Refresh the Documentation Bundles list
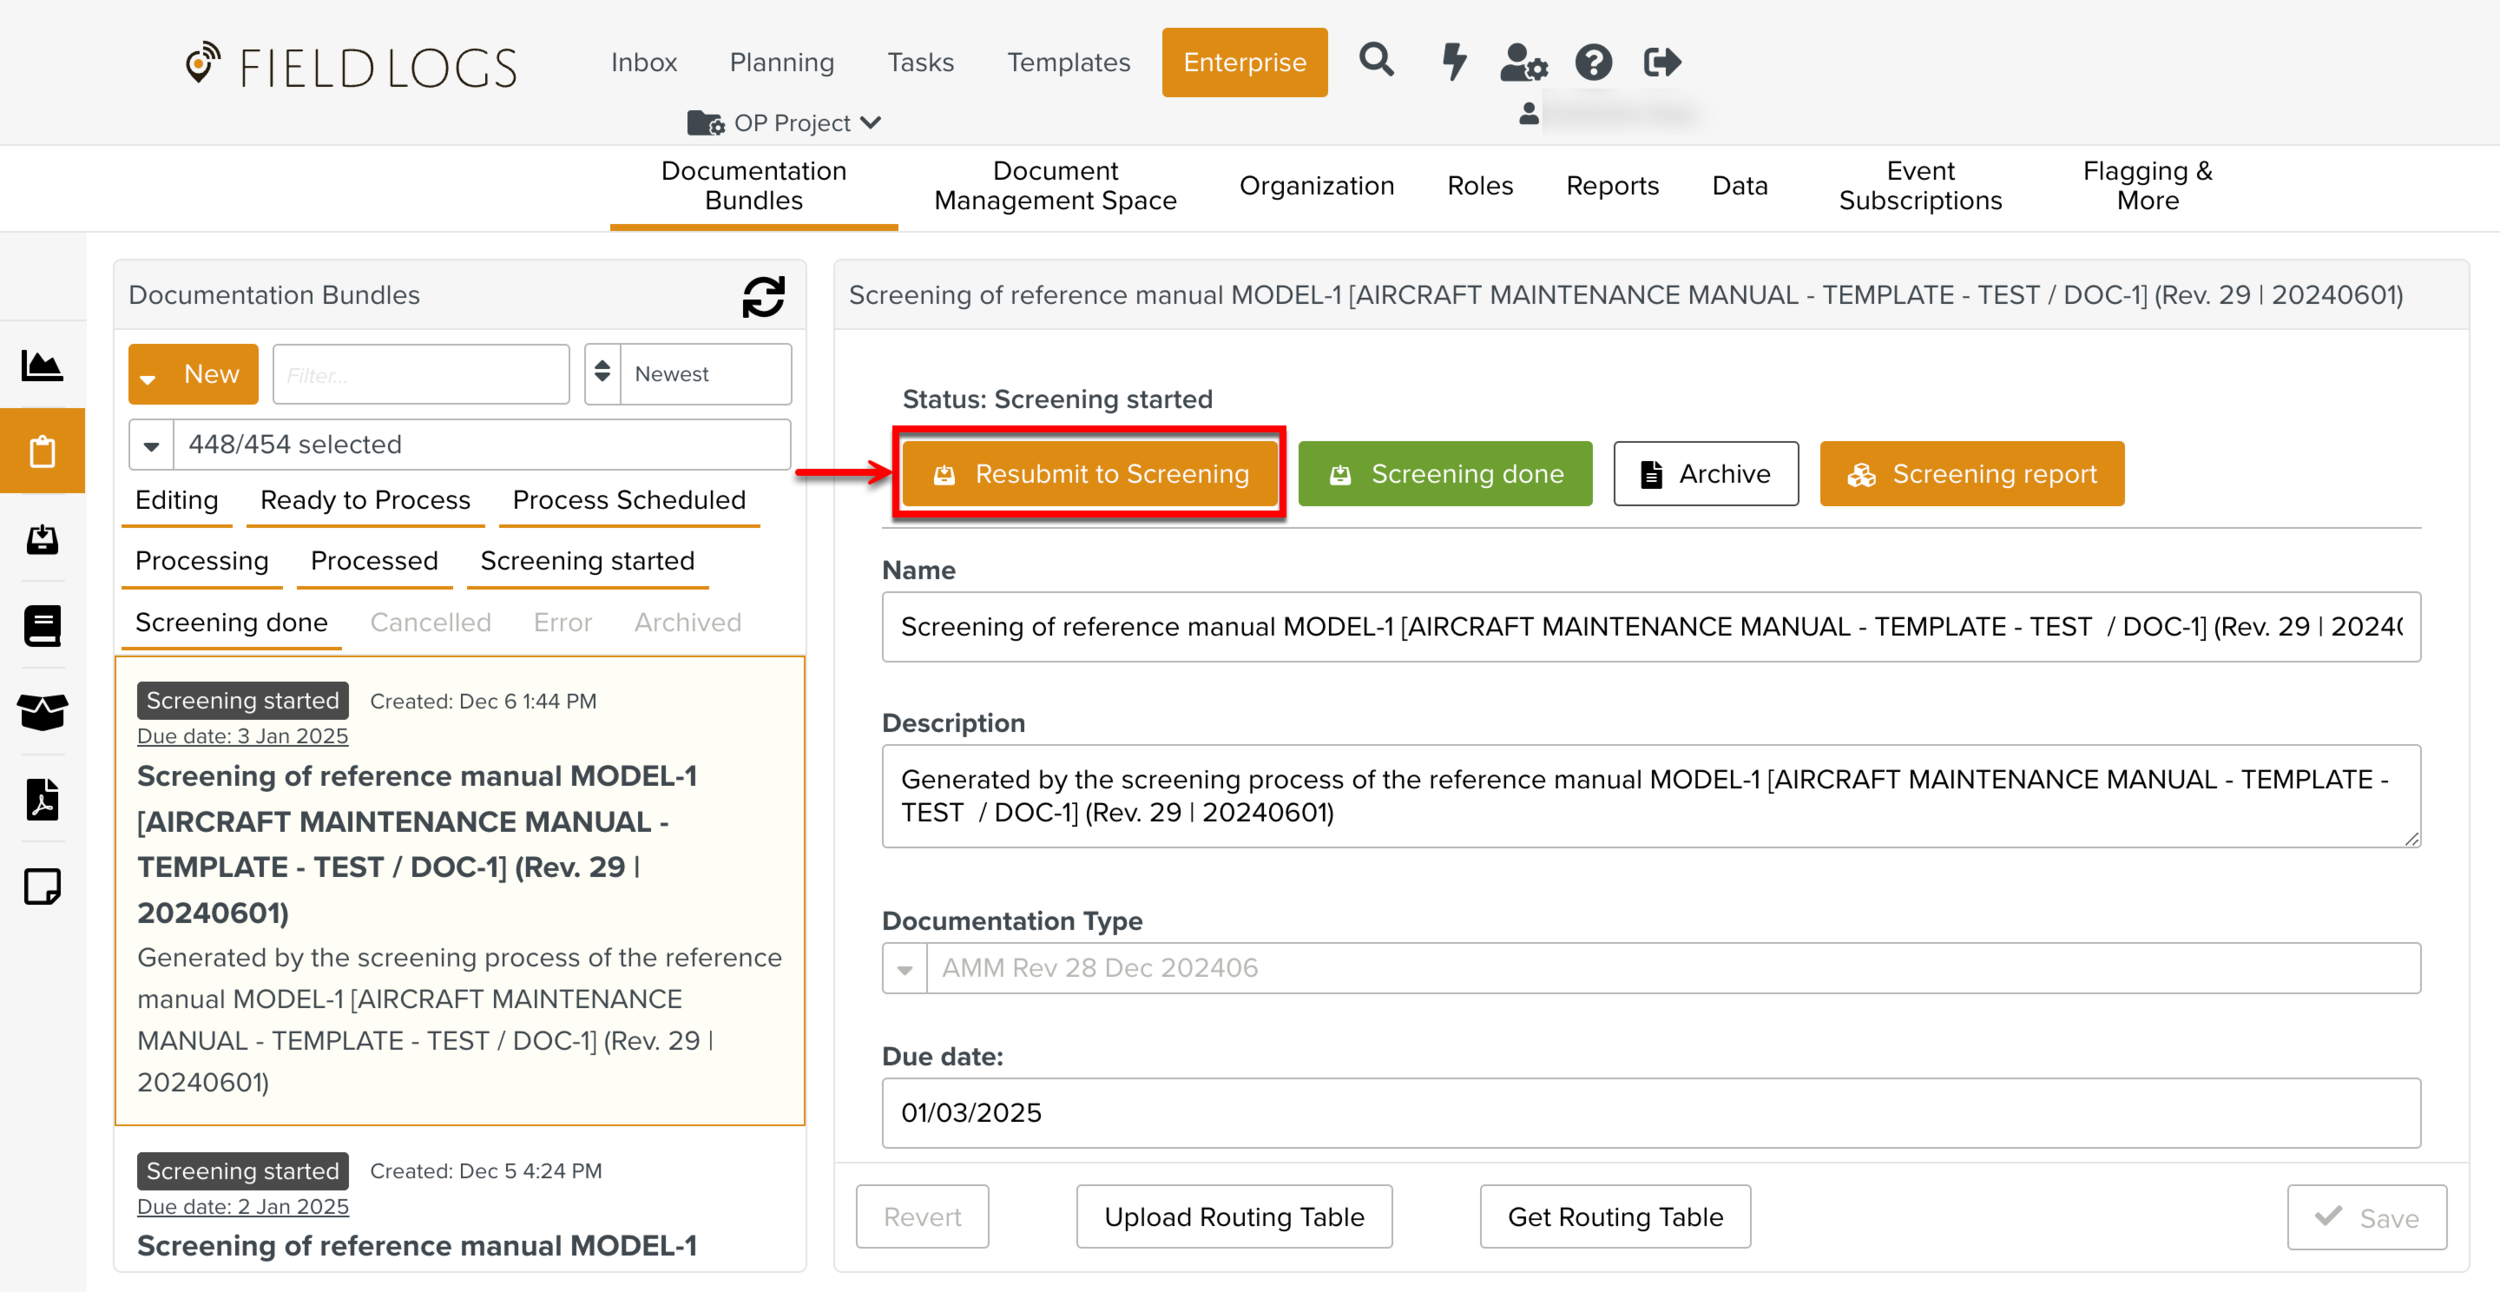This screenshot has height=1292, width=2500. (763, 296)
